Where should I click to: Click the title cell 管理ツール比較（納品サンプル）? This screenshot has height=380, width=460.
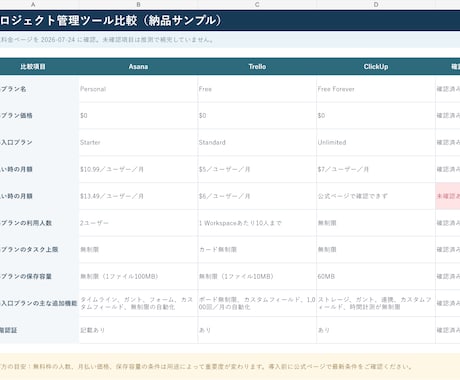(230, 21)
